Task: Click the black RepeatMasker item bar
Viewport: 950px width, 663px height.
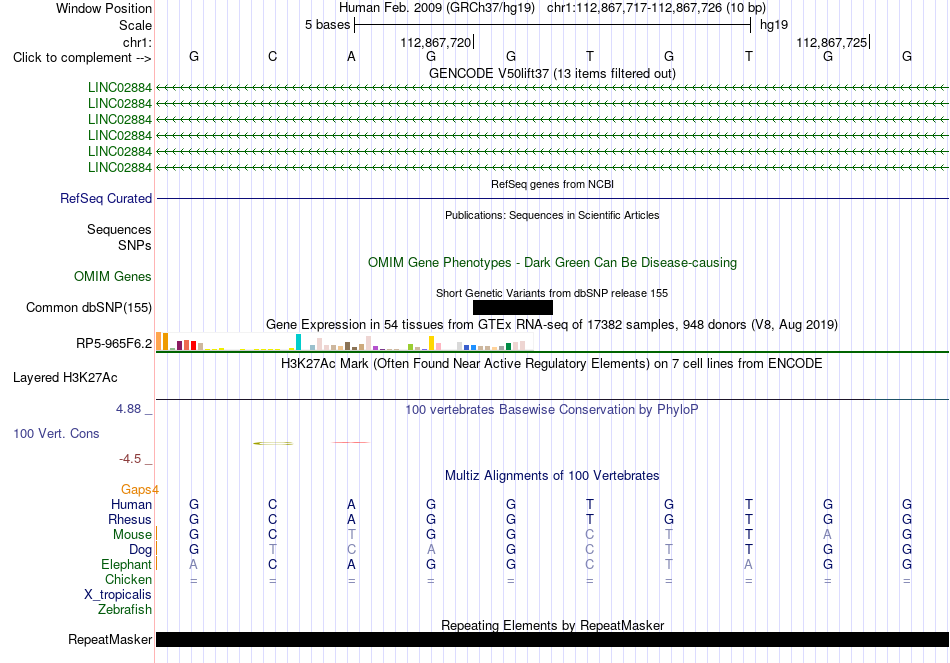Action: click(x=552, y=639)
